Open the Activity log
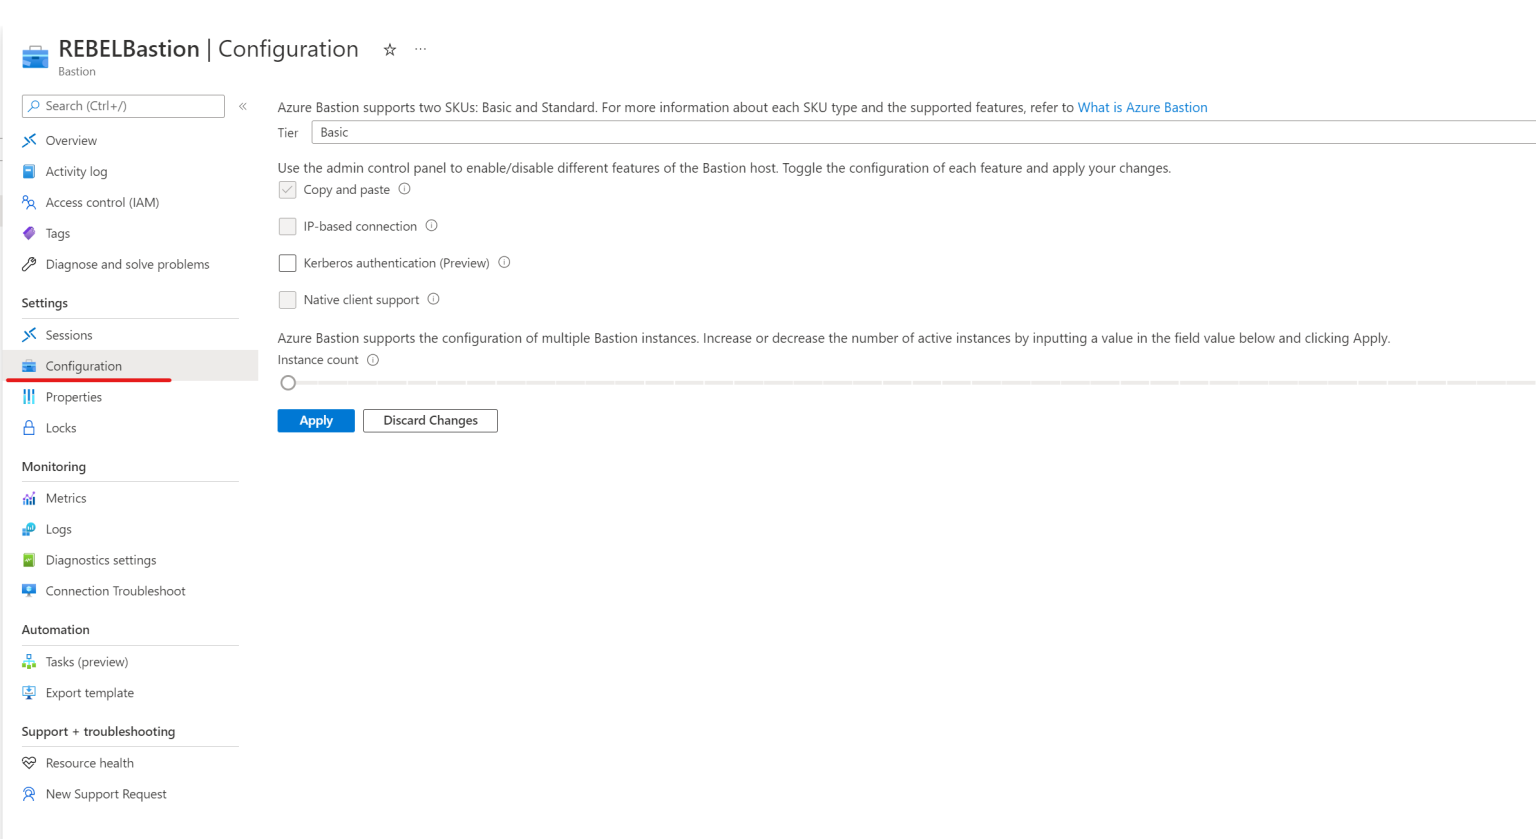This screenshot has height=839, width=1536. pyautogui.click(x=77, y=171)
